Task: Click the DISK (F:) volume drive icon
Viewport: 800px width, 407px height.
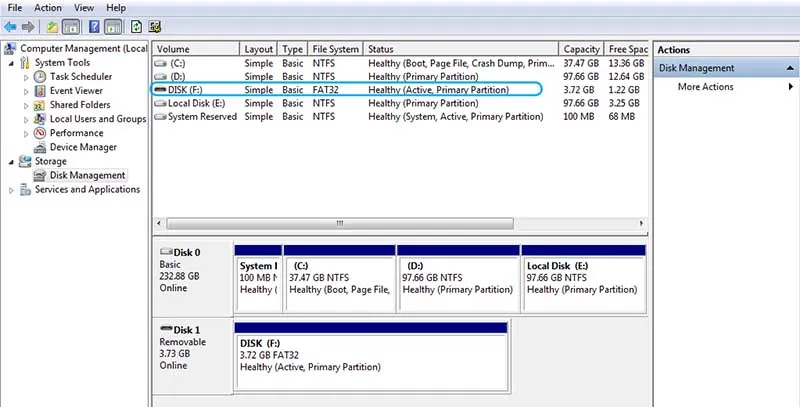Action: tap(161, 89)
